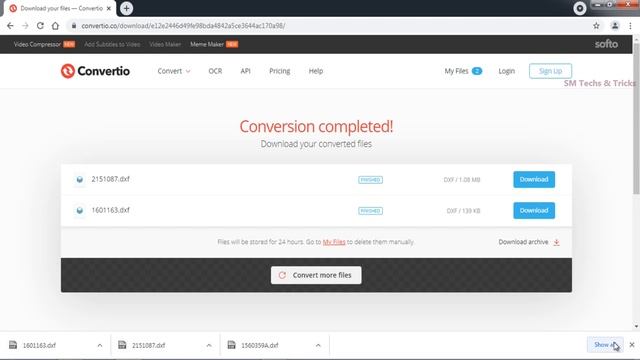This screenshot has height=360, width=640.
Task: Expand options for the 2151087.dxf download
Action: click(209, 345)
